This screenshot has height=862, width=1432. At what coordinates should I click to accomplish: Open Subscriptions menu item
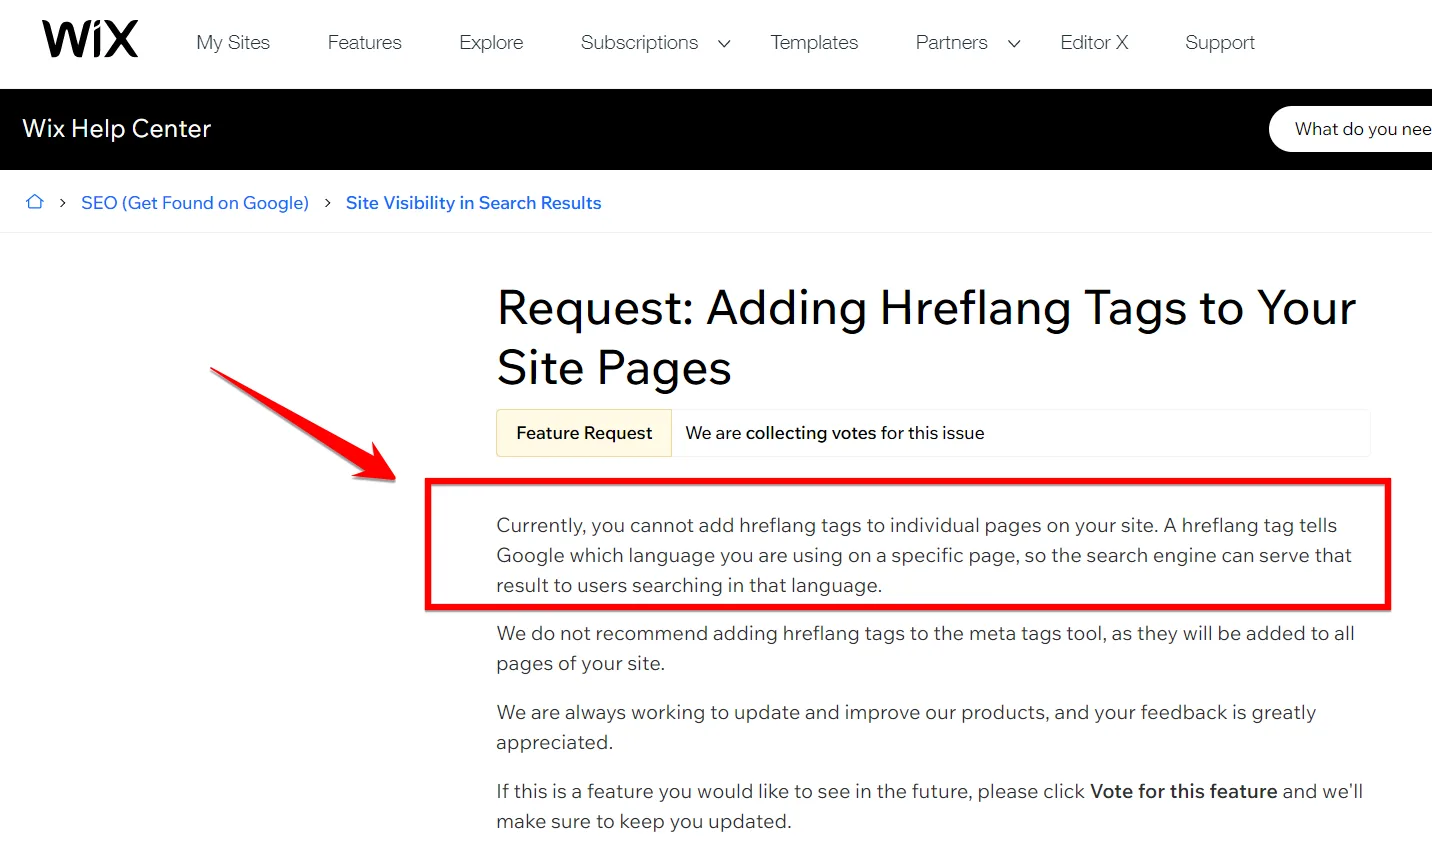[639, 43]
